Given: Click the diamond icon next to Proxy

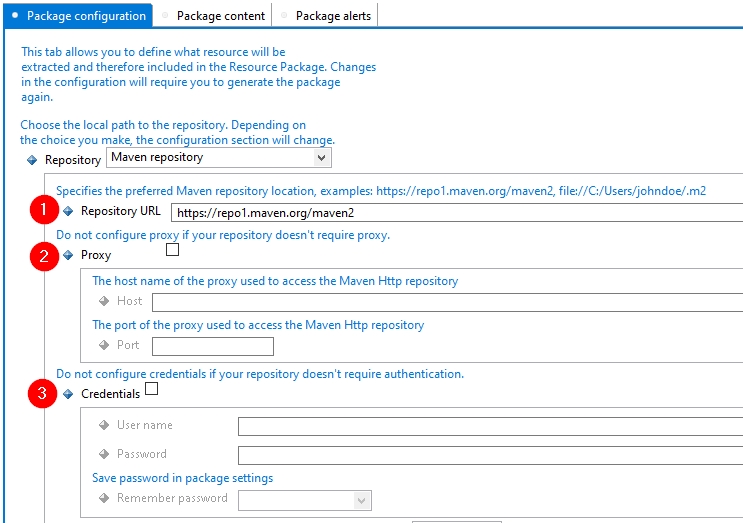Looking at the screenshot, I should pyautogui.click(x=68, y=256).
